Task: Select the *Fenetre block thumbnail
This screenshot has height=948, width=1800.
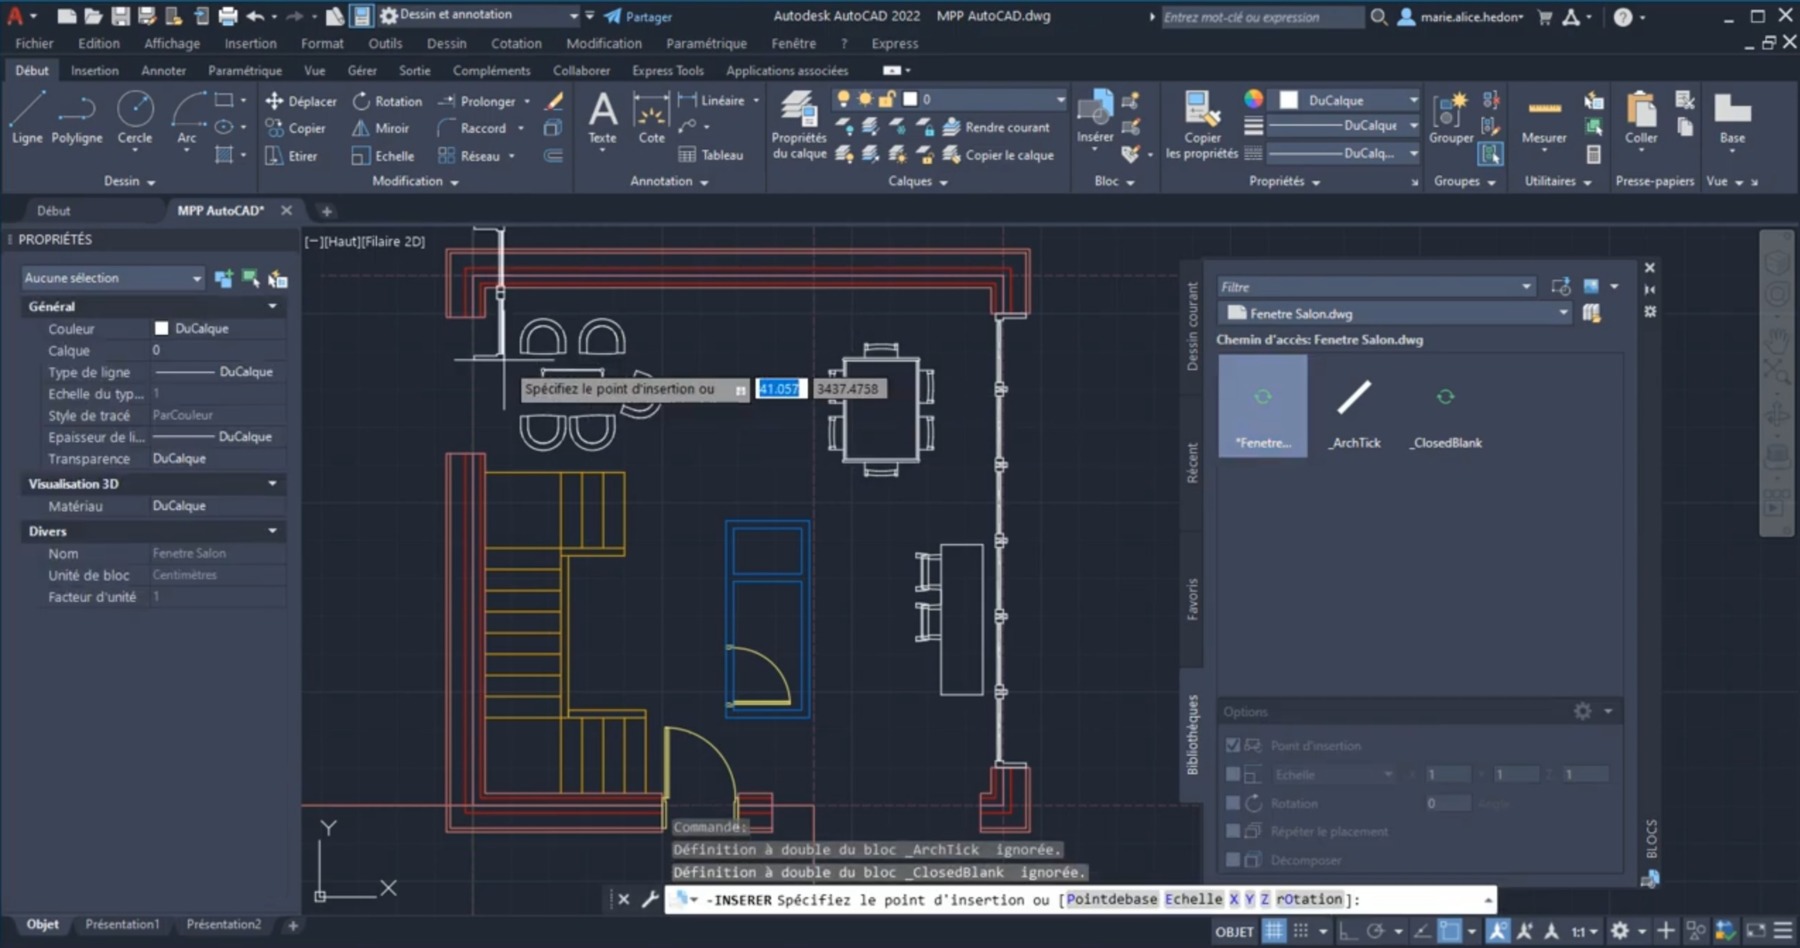Action: point(1263,406)
